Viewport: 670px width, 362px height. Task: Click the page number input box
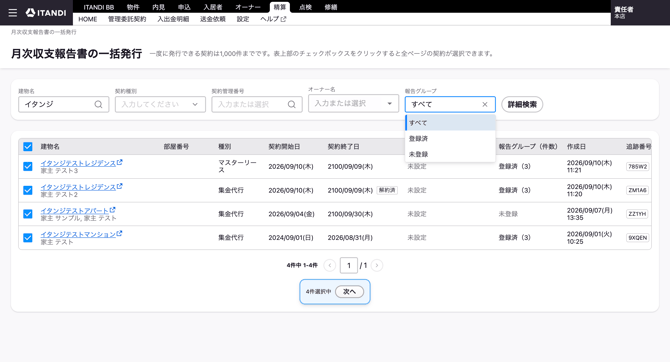pyautogui.click(x=349, y=265)
